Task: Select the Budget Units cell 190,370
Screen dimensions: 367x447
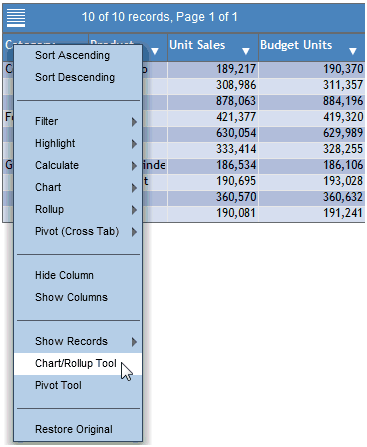Action: pos(312,69)
